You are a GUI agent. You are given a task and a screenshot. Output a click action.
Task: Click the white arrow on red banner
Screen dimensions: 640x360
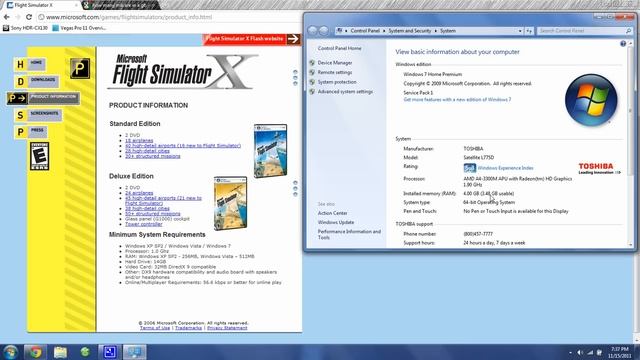(x=293, y=39)
